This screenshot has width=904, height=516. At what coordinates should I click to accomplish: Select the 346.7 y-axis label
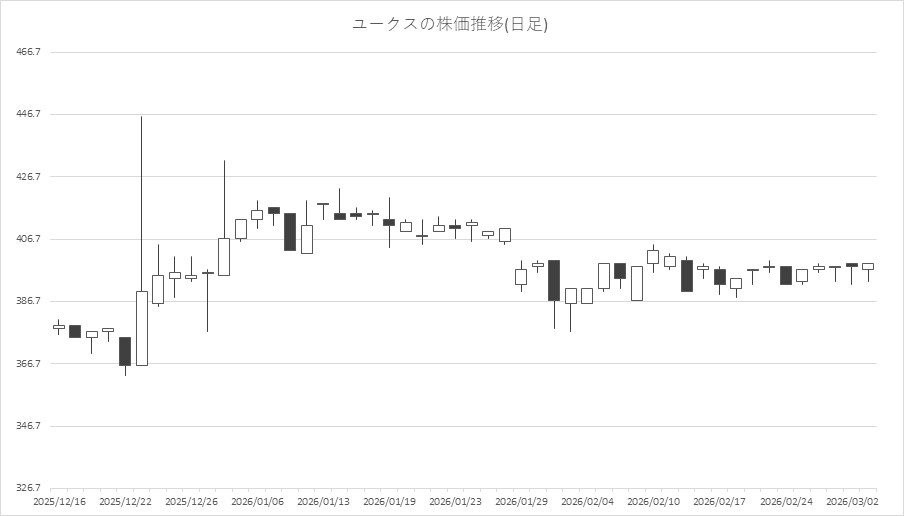pyautogui.click(x=30, y=426)
